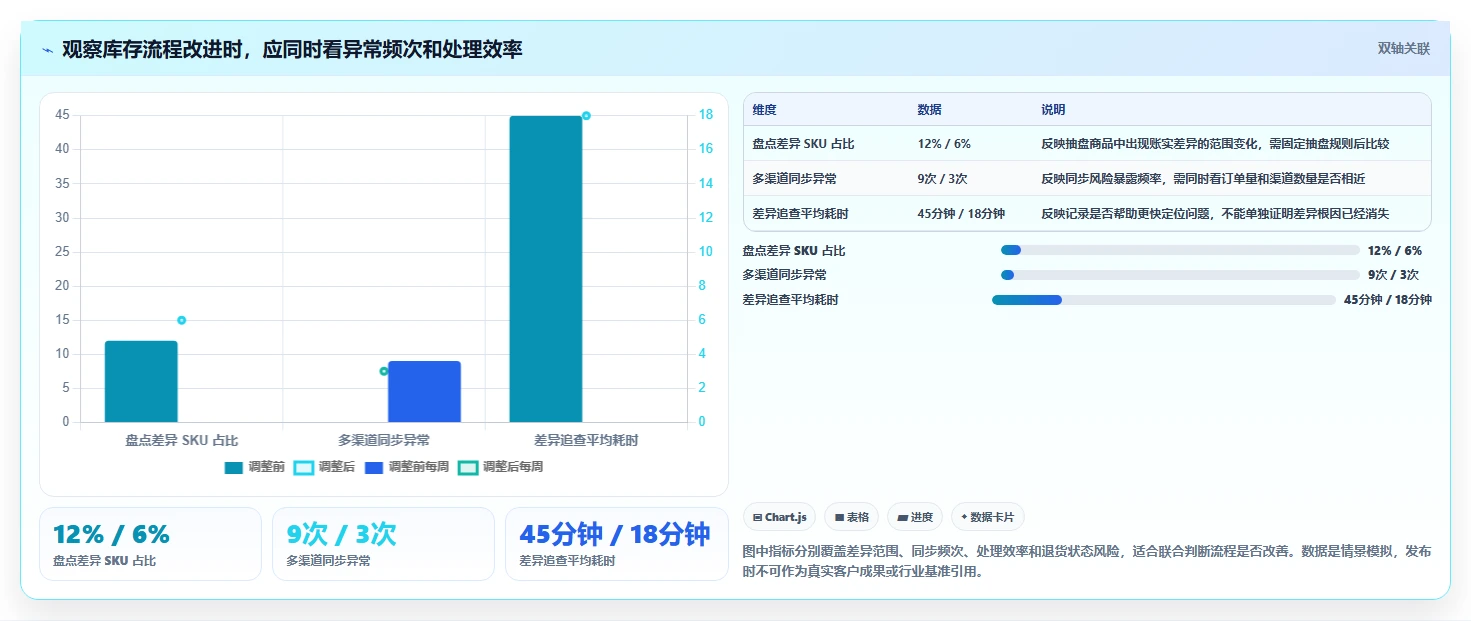This screenshot has width=1471, height=621.
Task: Click the lightning icon beside the title
Action: [x=48, y=50]
